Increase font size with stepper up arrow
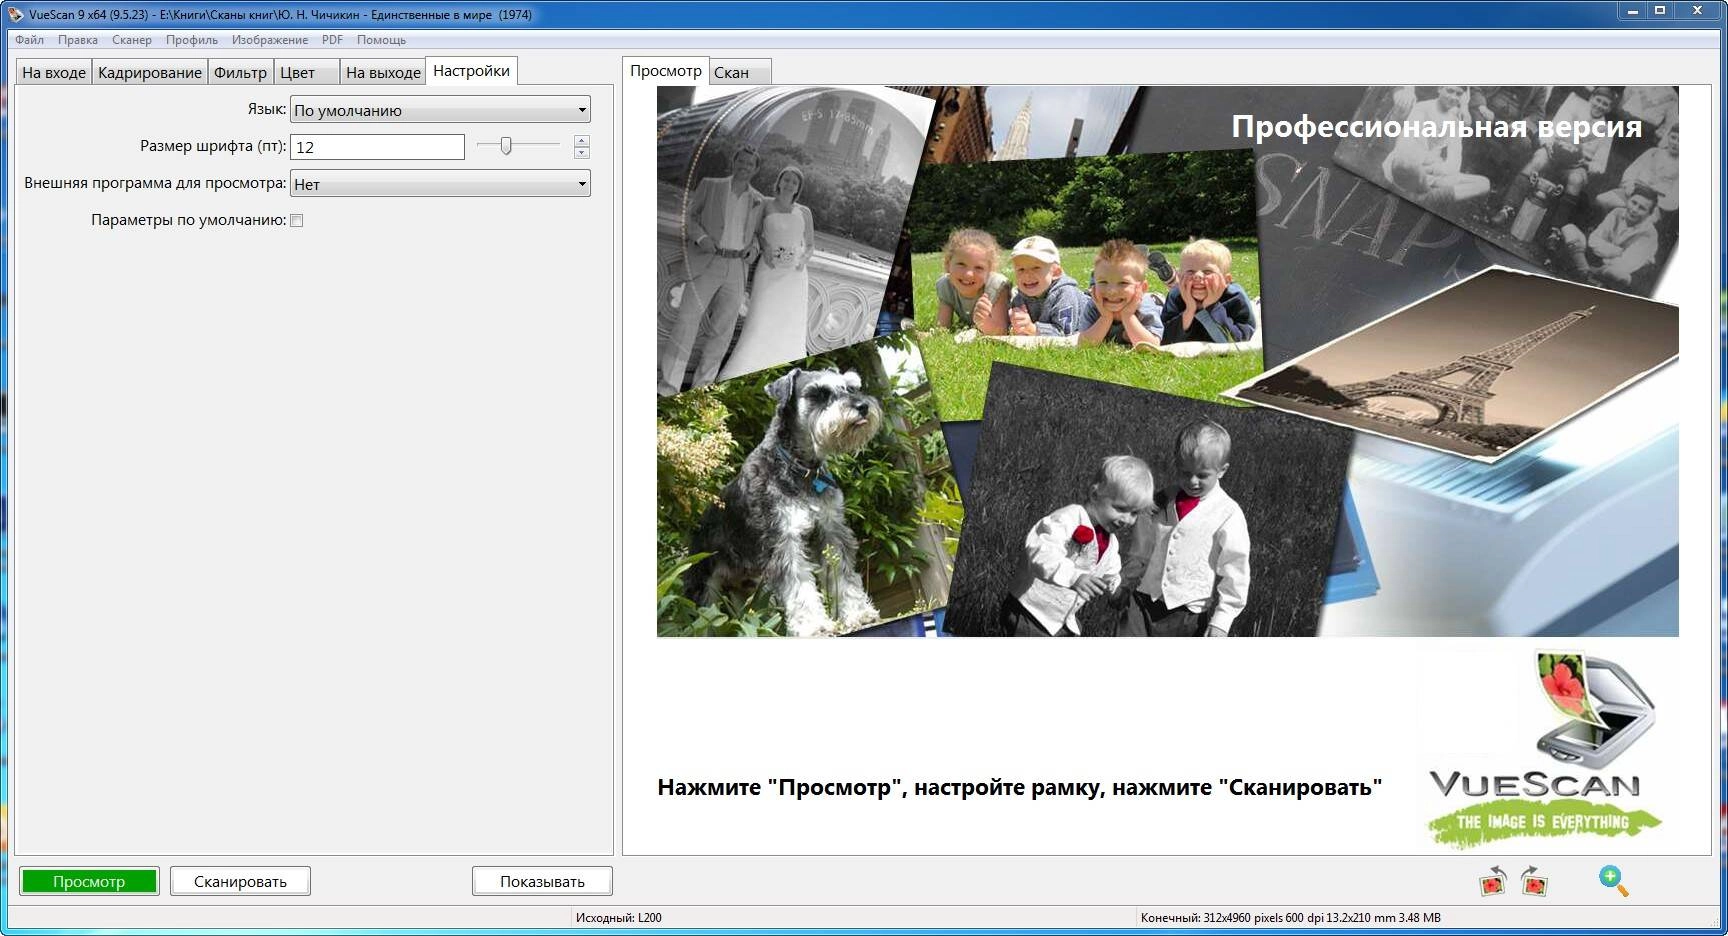This screenshot has height=936, width=1728. coord(582,141)
